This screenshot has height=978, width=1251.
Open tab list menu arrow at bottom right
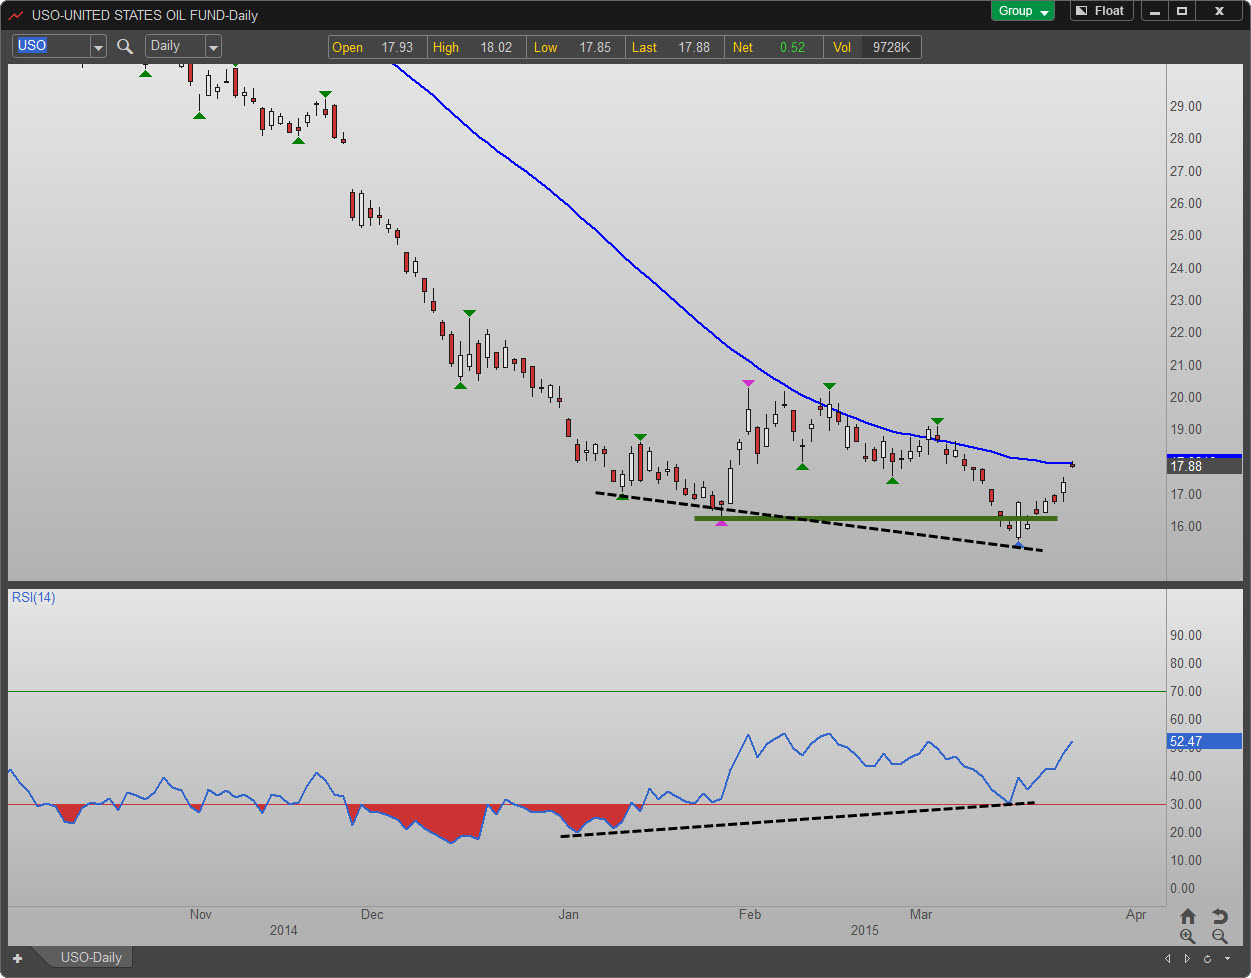pyautogui.click(x=1227, y=958)
